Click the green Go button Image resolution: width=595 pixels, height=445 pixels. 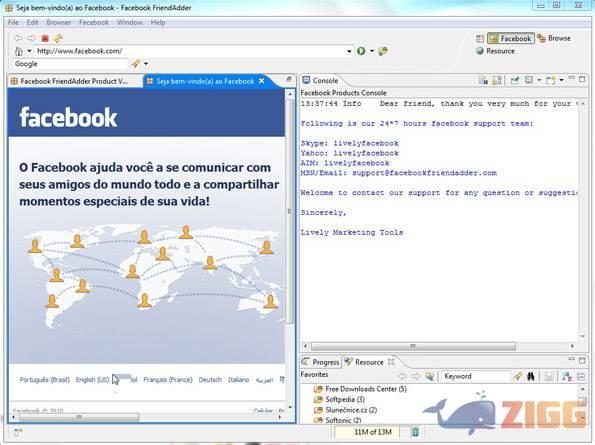point(361,51)
